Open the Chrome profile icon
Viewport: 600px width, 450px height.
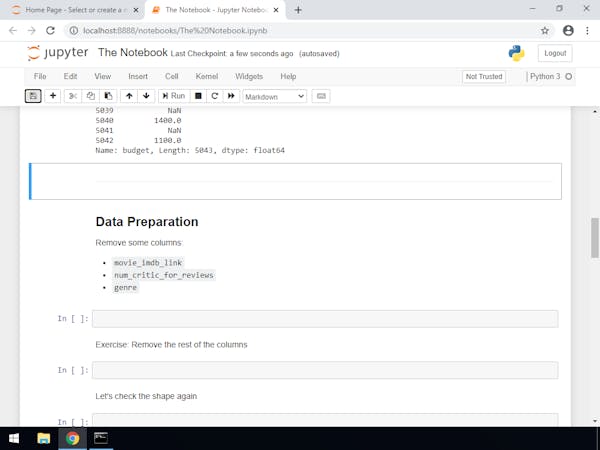(568, 31)
